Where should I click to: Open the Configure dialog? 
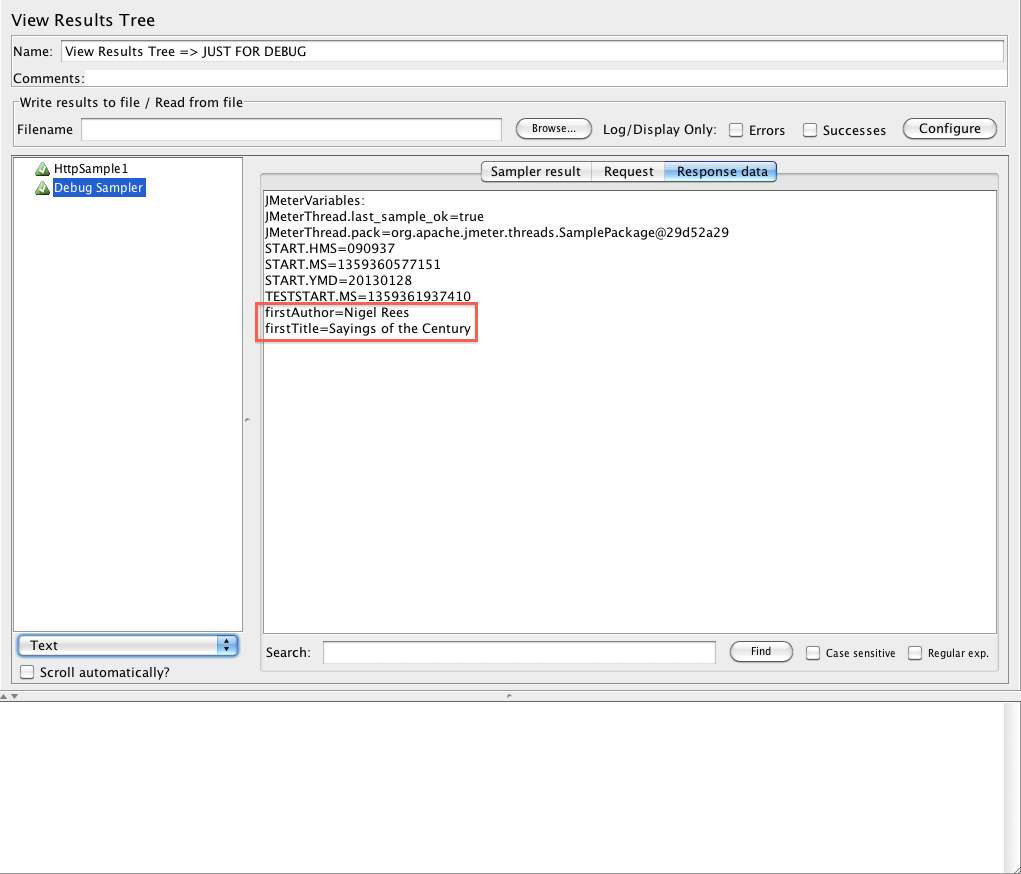click(948, 128)
